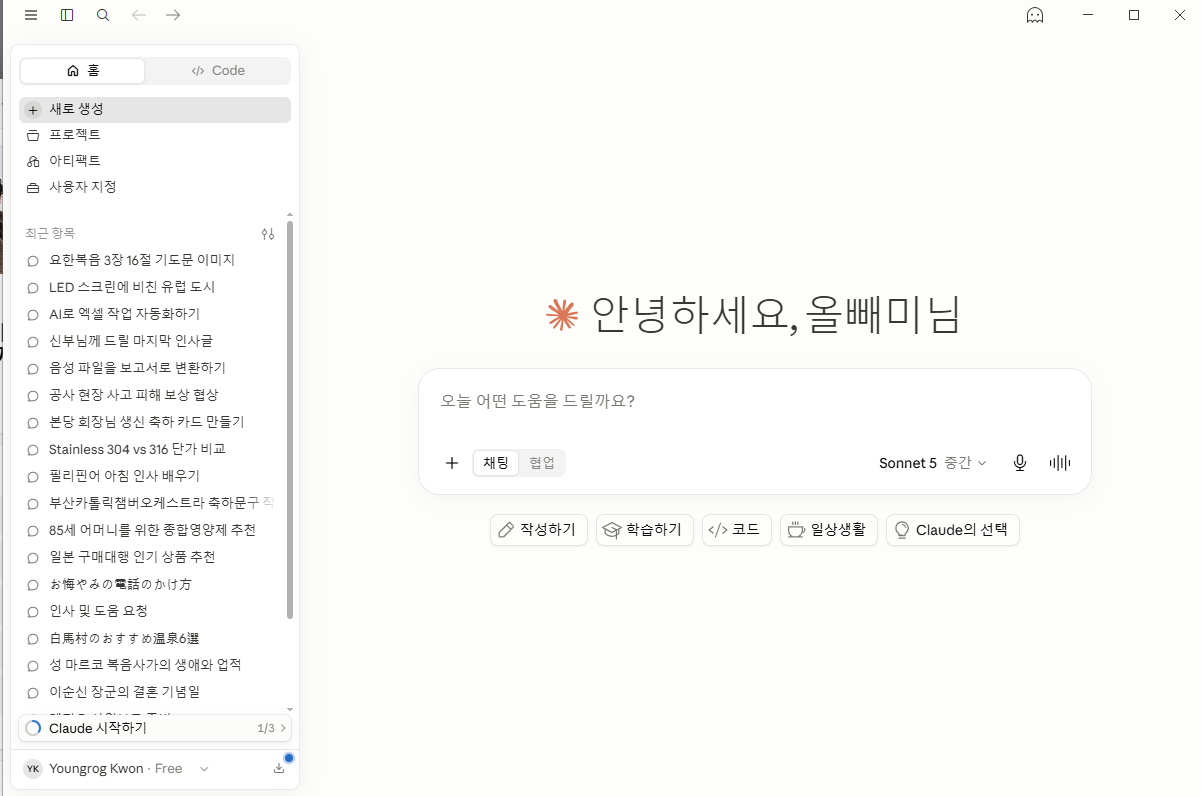Click the ghost incognito chat icon

[x=1035, y=15]
